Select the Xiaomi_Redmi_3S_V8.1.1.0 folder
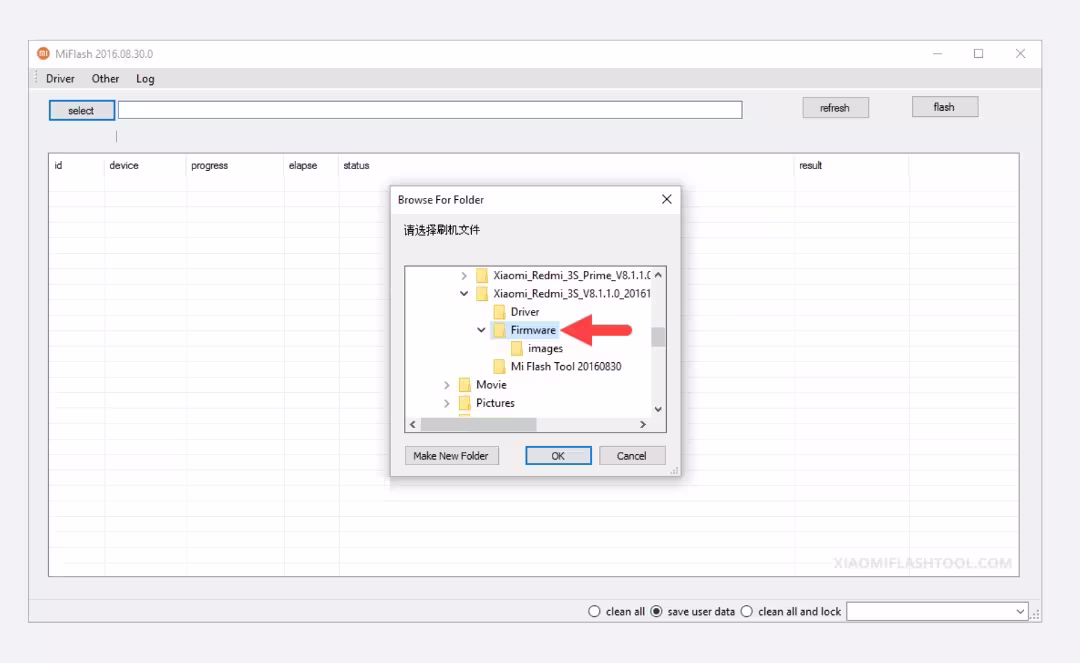Screen dimensions: 1080x664 (572, 293)
